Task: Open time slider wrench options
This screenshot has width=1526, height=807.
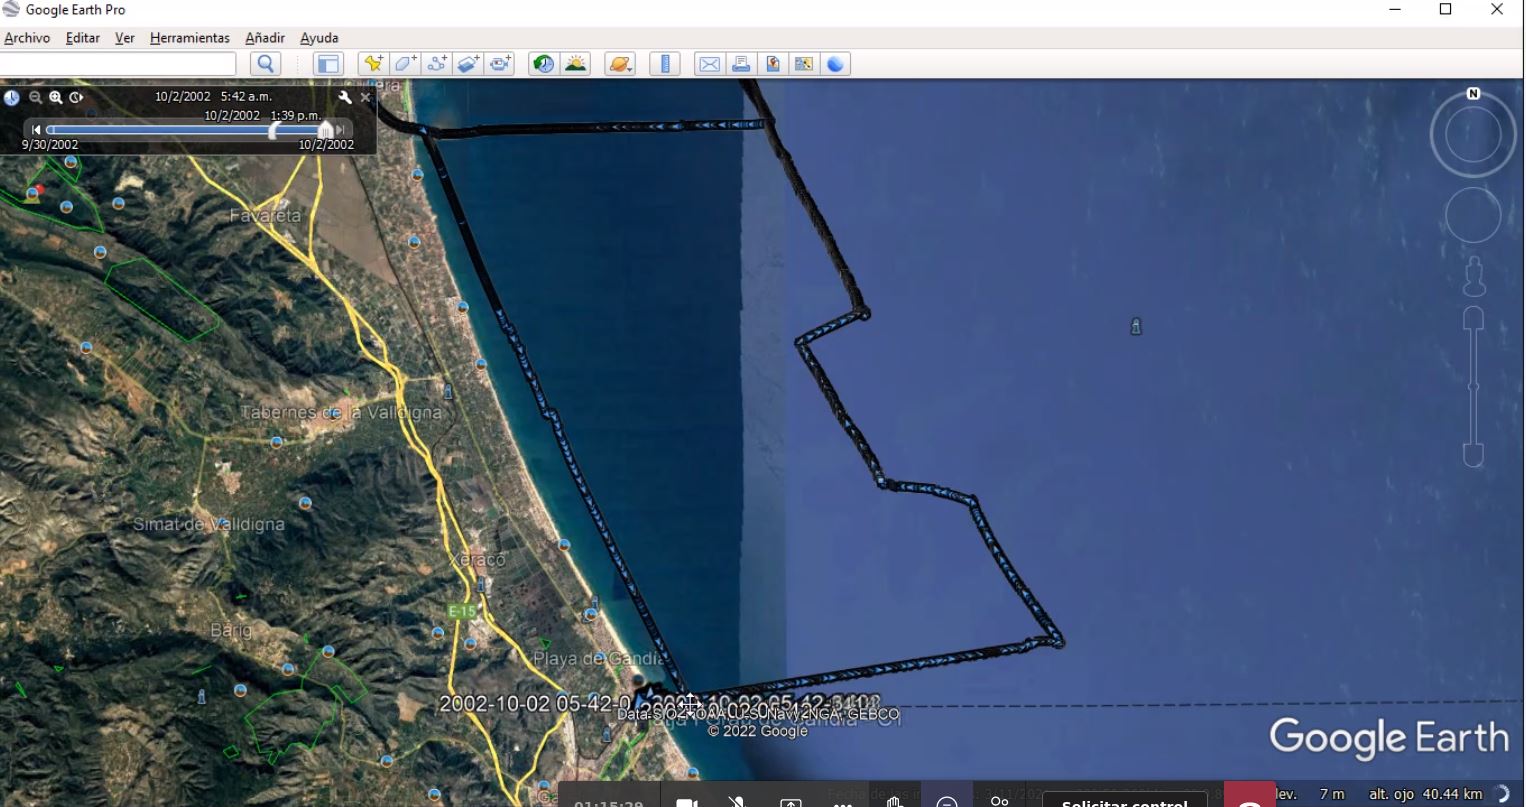Action: click(x=345, y=97)
